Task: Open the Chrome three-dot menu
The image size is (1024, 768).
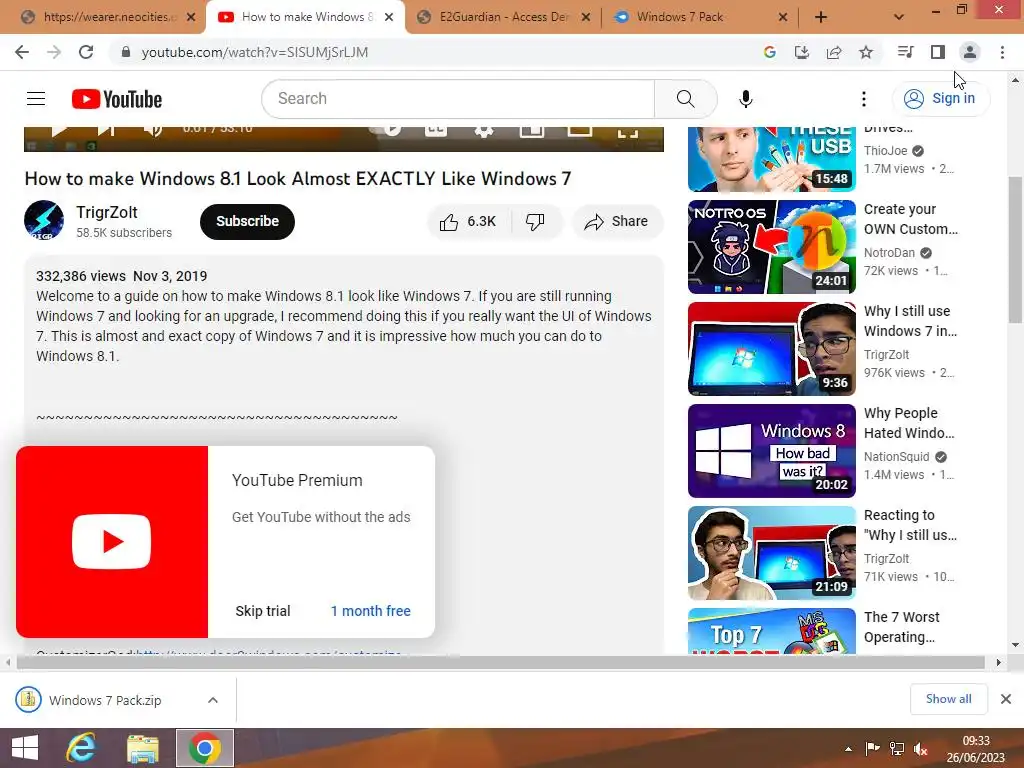Action: (1002, 52)
